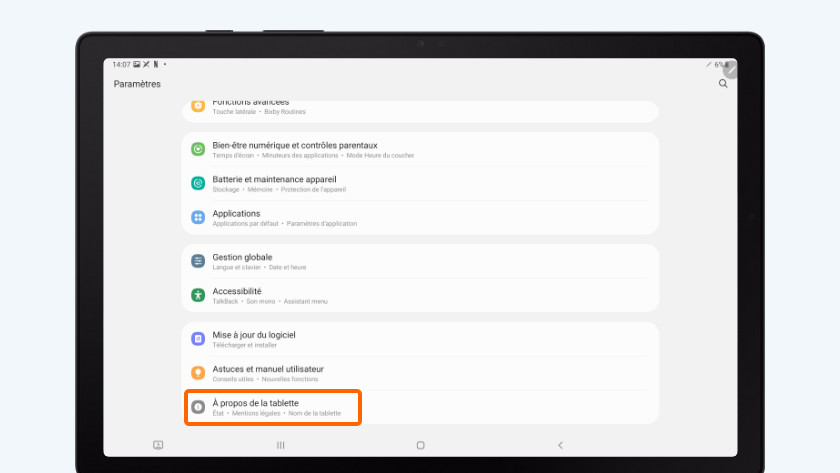The height and width of the screenshot is (473, 840).
Task: Open Mise à jour du logiciel
Action: [x=420, y=339]
